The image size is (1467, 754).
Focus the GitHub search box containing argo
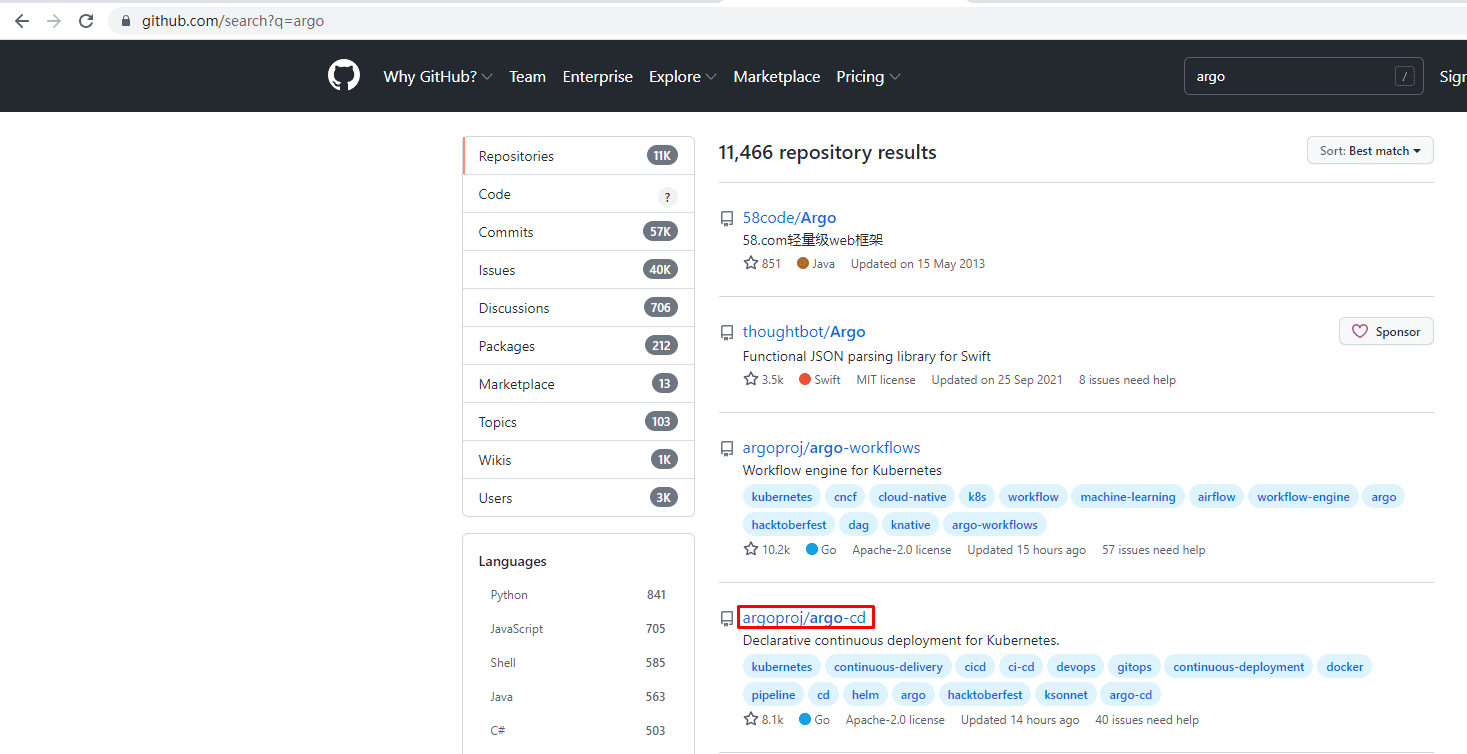pyautogui.click(x=1304, y=76)
